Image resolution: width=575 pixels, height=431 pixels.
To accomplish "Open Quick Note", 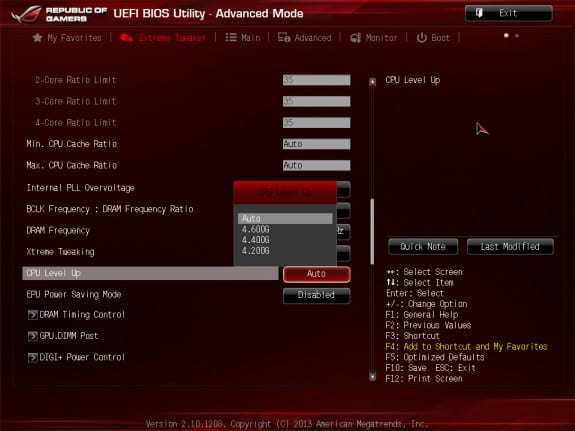I will 423,246.
